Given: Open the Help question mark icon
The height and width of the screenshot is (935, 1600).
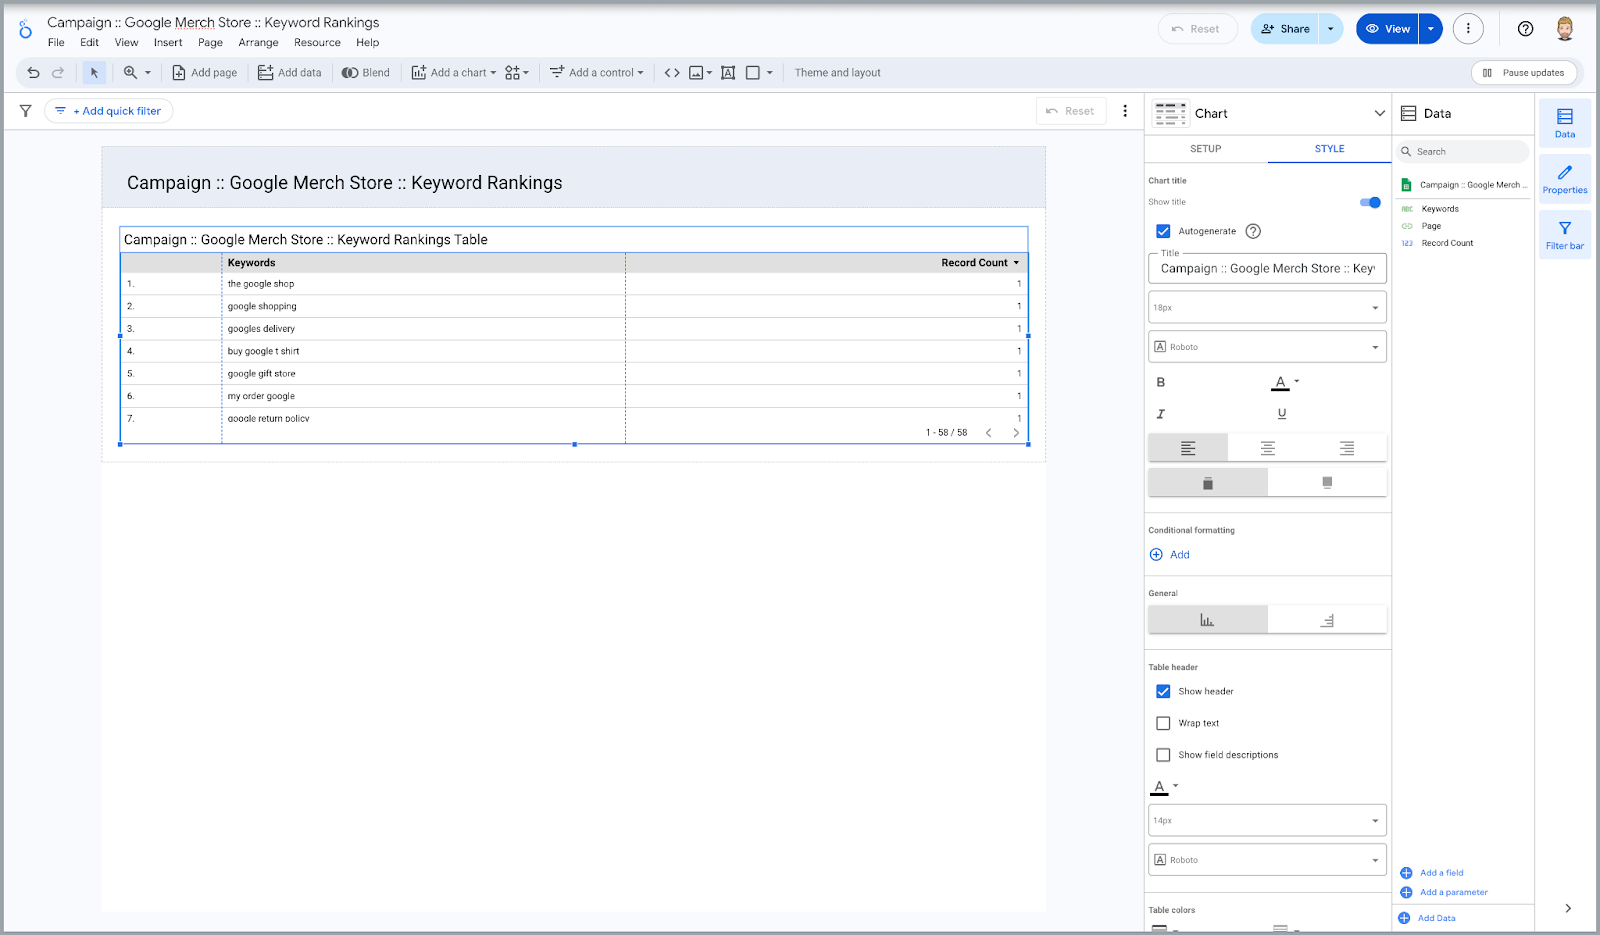Looking at the screenshot, I should (x=1525, y=29).
